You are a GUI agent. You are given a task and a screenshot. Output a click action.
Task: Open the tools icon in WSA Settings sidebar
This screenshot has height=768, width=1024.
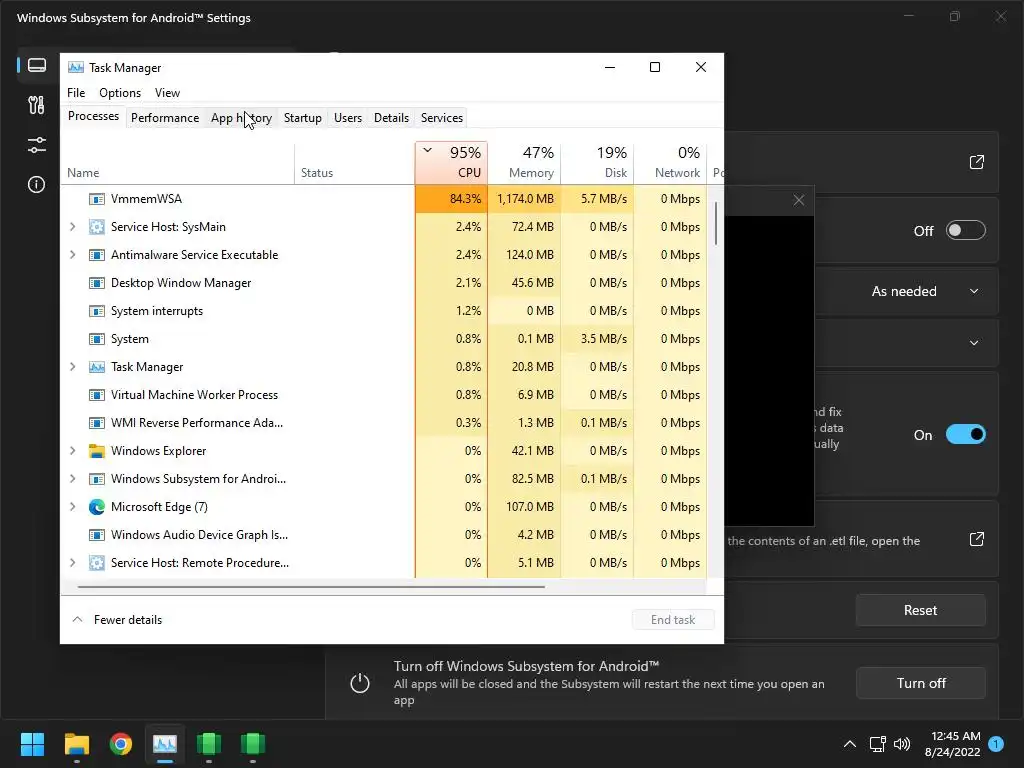coord(37,105)
